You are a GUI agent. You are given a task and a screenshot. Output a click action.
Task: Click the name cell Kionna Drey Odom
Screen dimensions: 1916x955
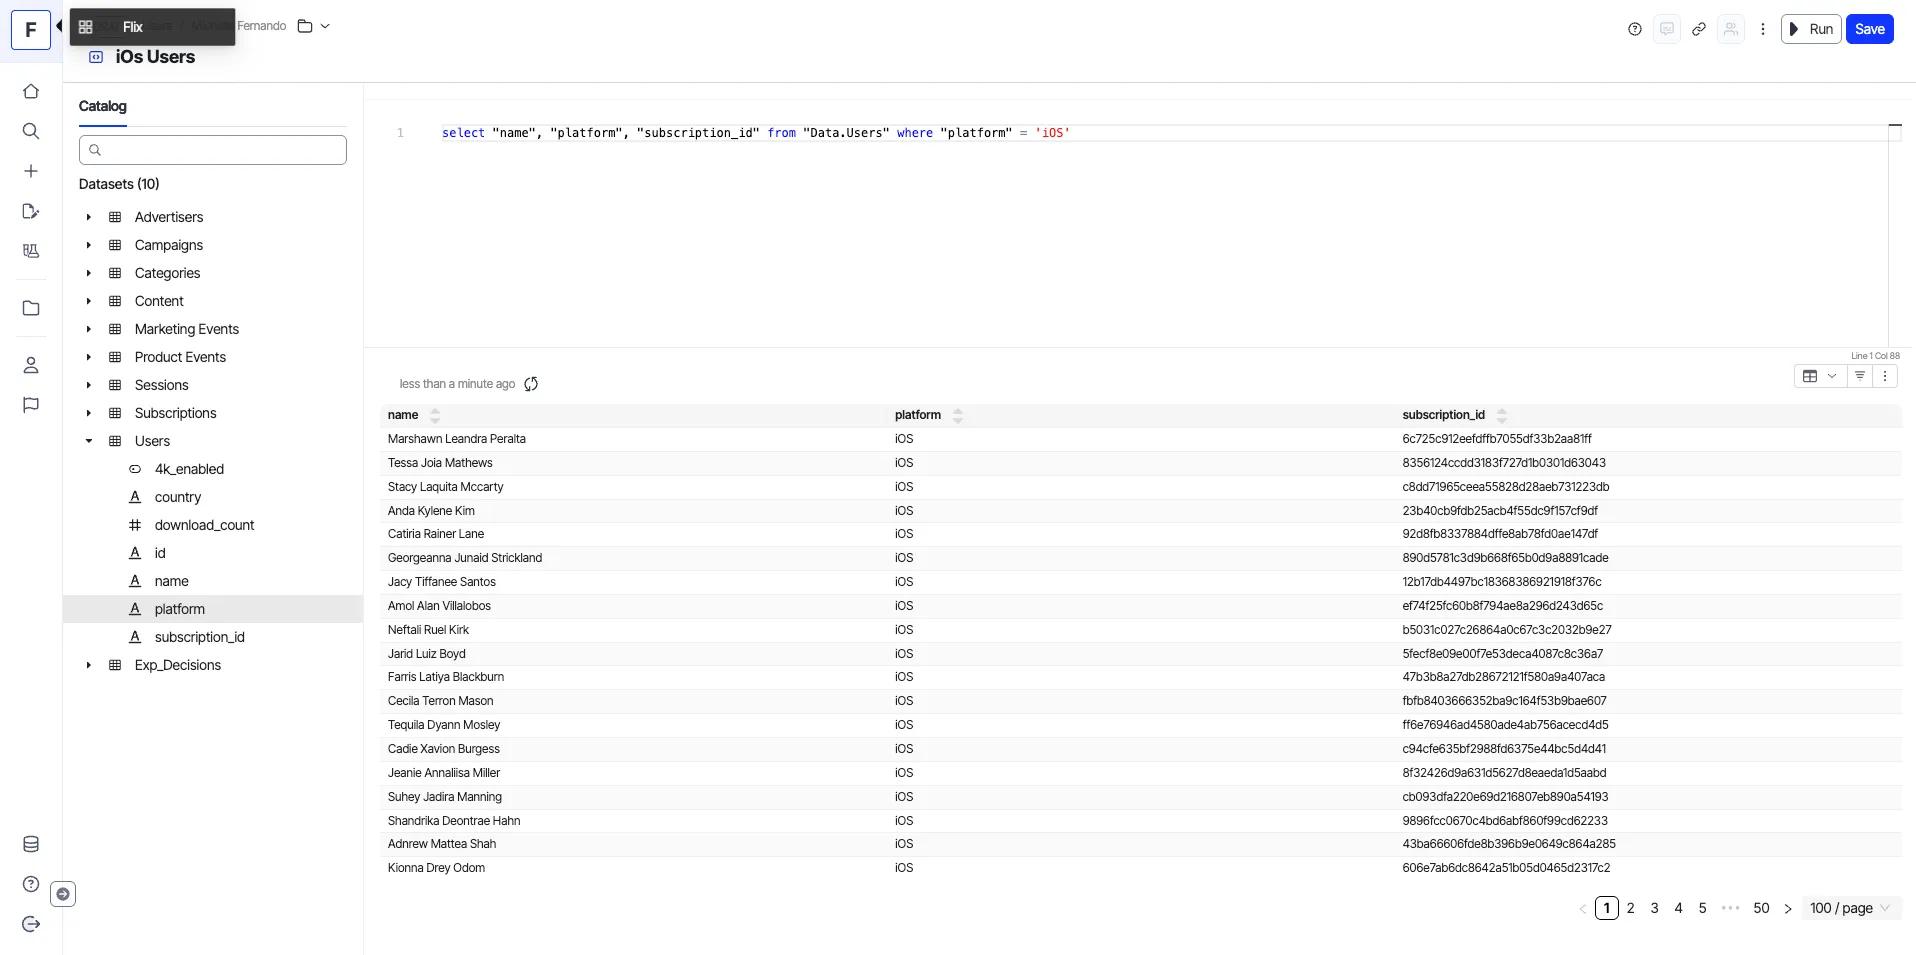point(436,868)
